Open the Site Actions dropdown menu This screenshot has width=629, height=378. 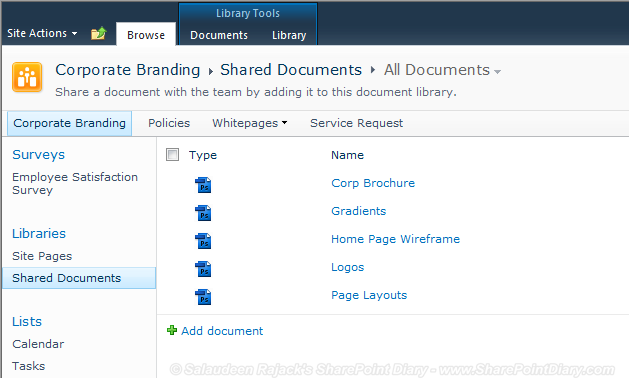click(42, 33)
